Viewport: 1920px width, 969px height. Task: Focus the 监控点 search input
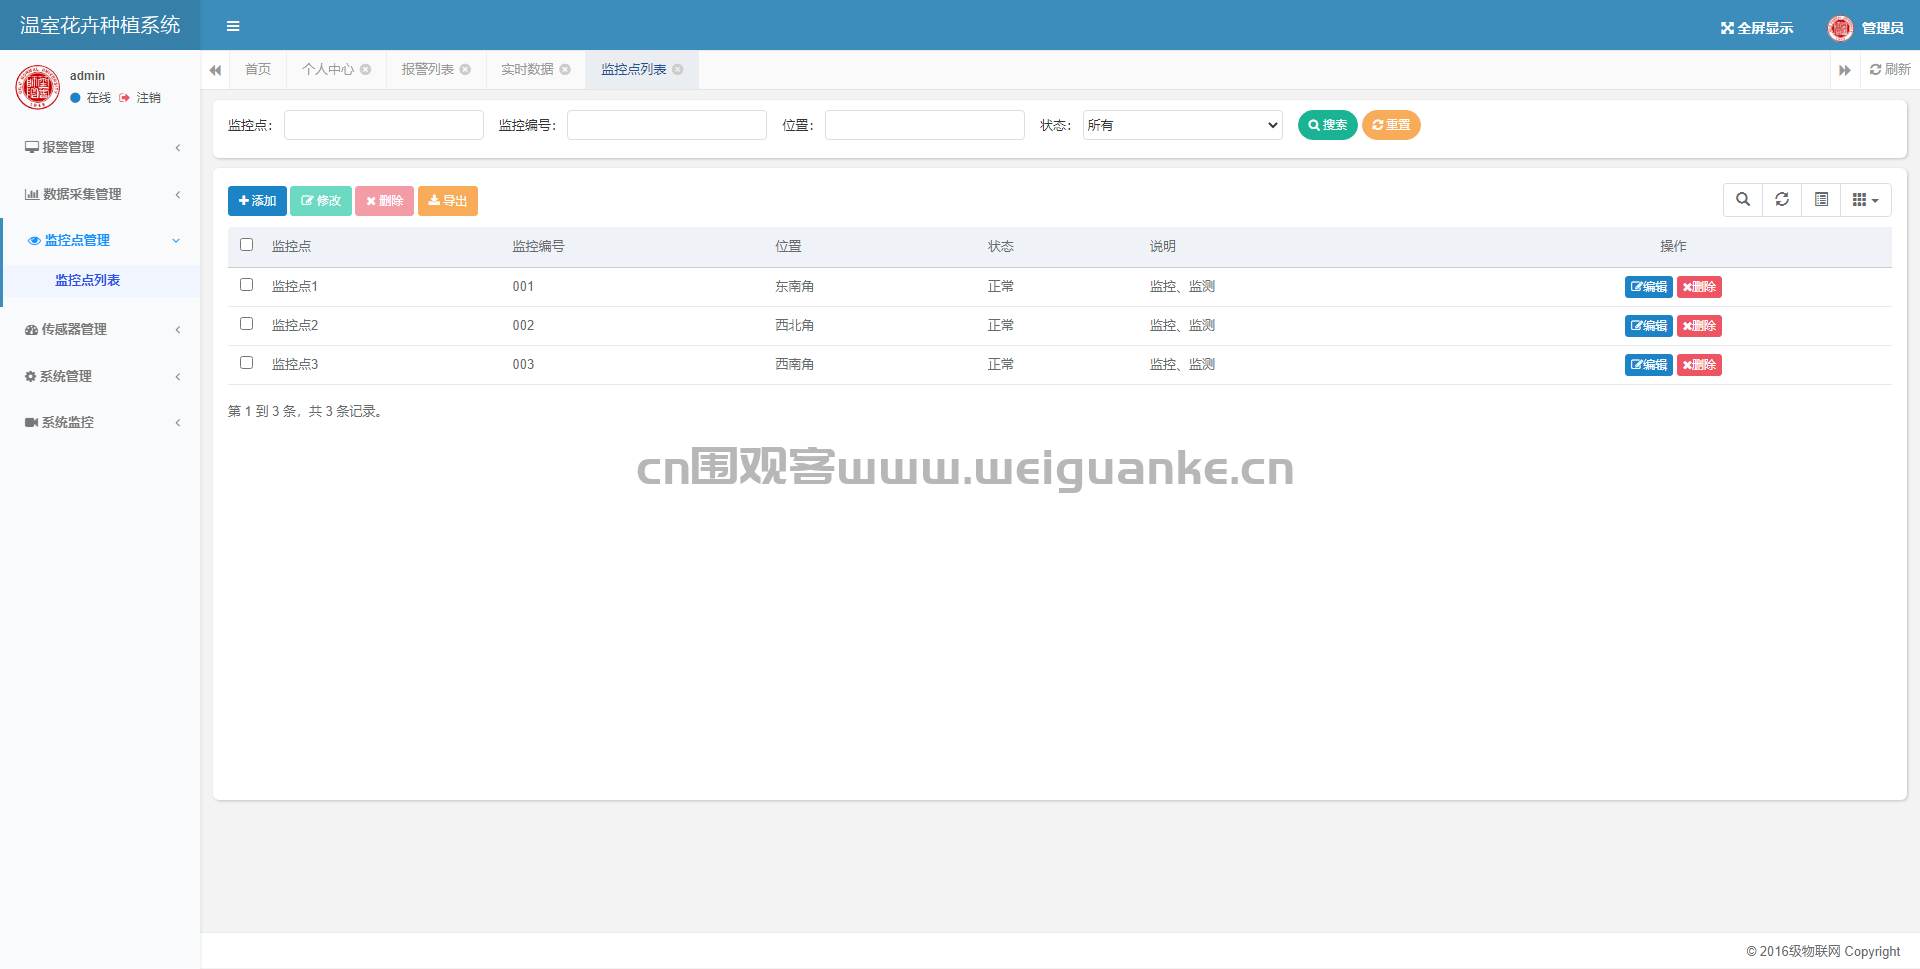pos(384,125)
